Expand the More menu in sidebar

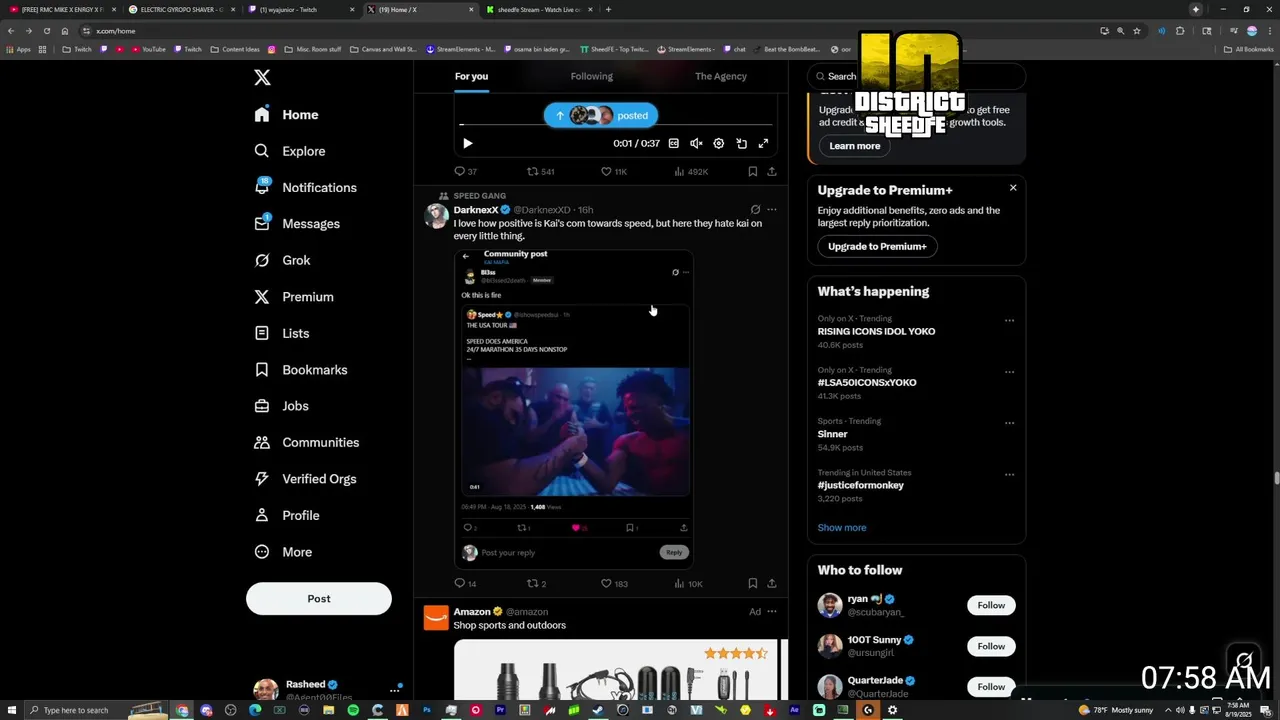click(x=283, y=552)
